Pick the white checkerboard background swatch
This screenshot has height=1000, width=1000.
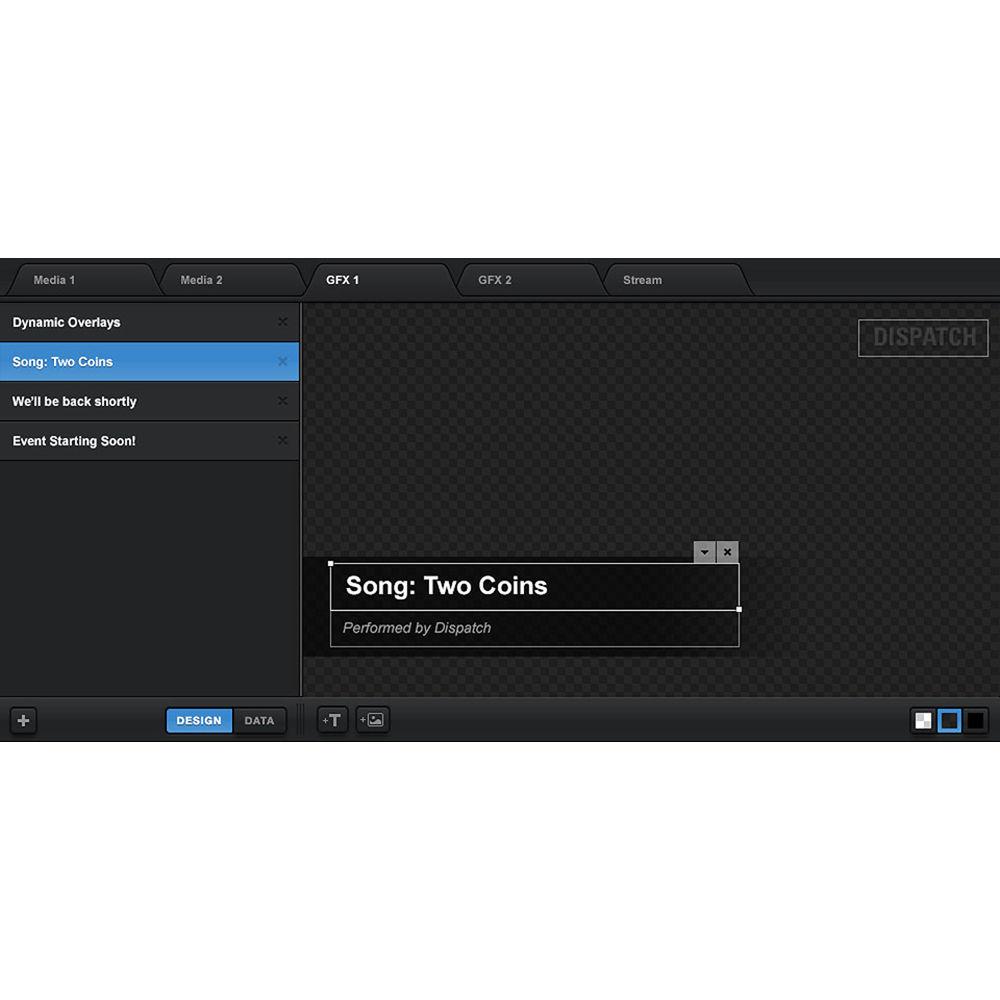[922, 720]
